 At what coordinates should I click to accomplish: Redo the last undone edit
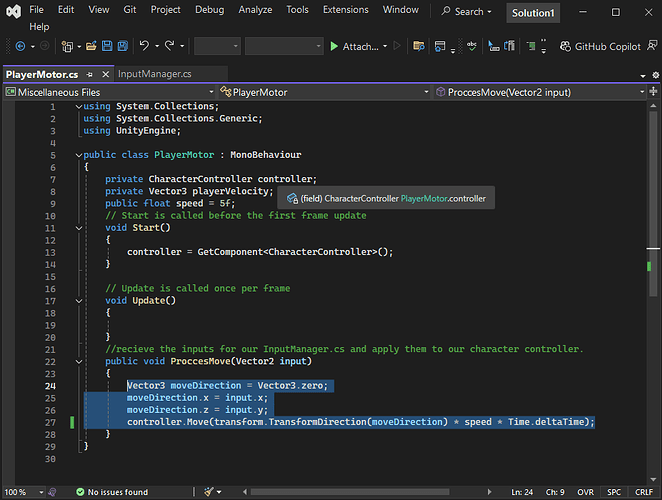coord(170,46)
